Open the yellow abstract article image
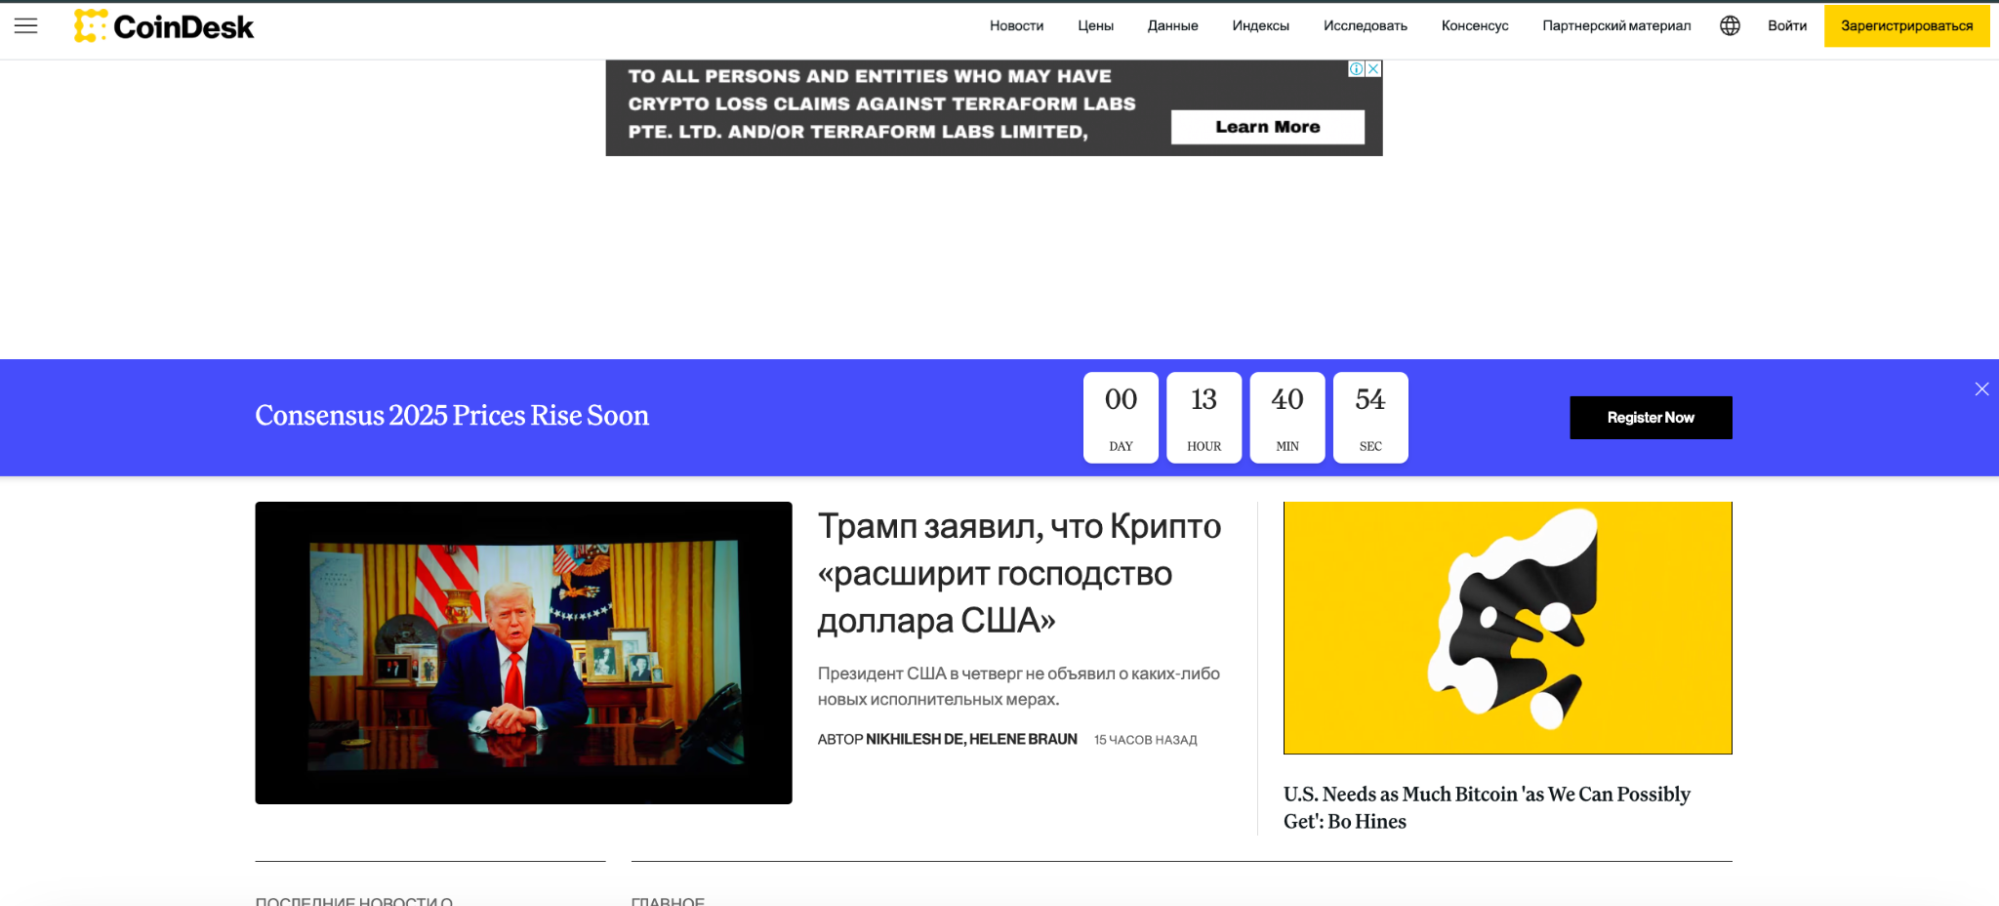Image resolution: width=1999 pixels, height=906 pixels. coord(1507,628)
